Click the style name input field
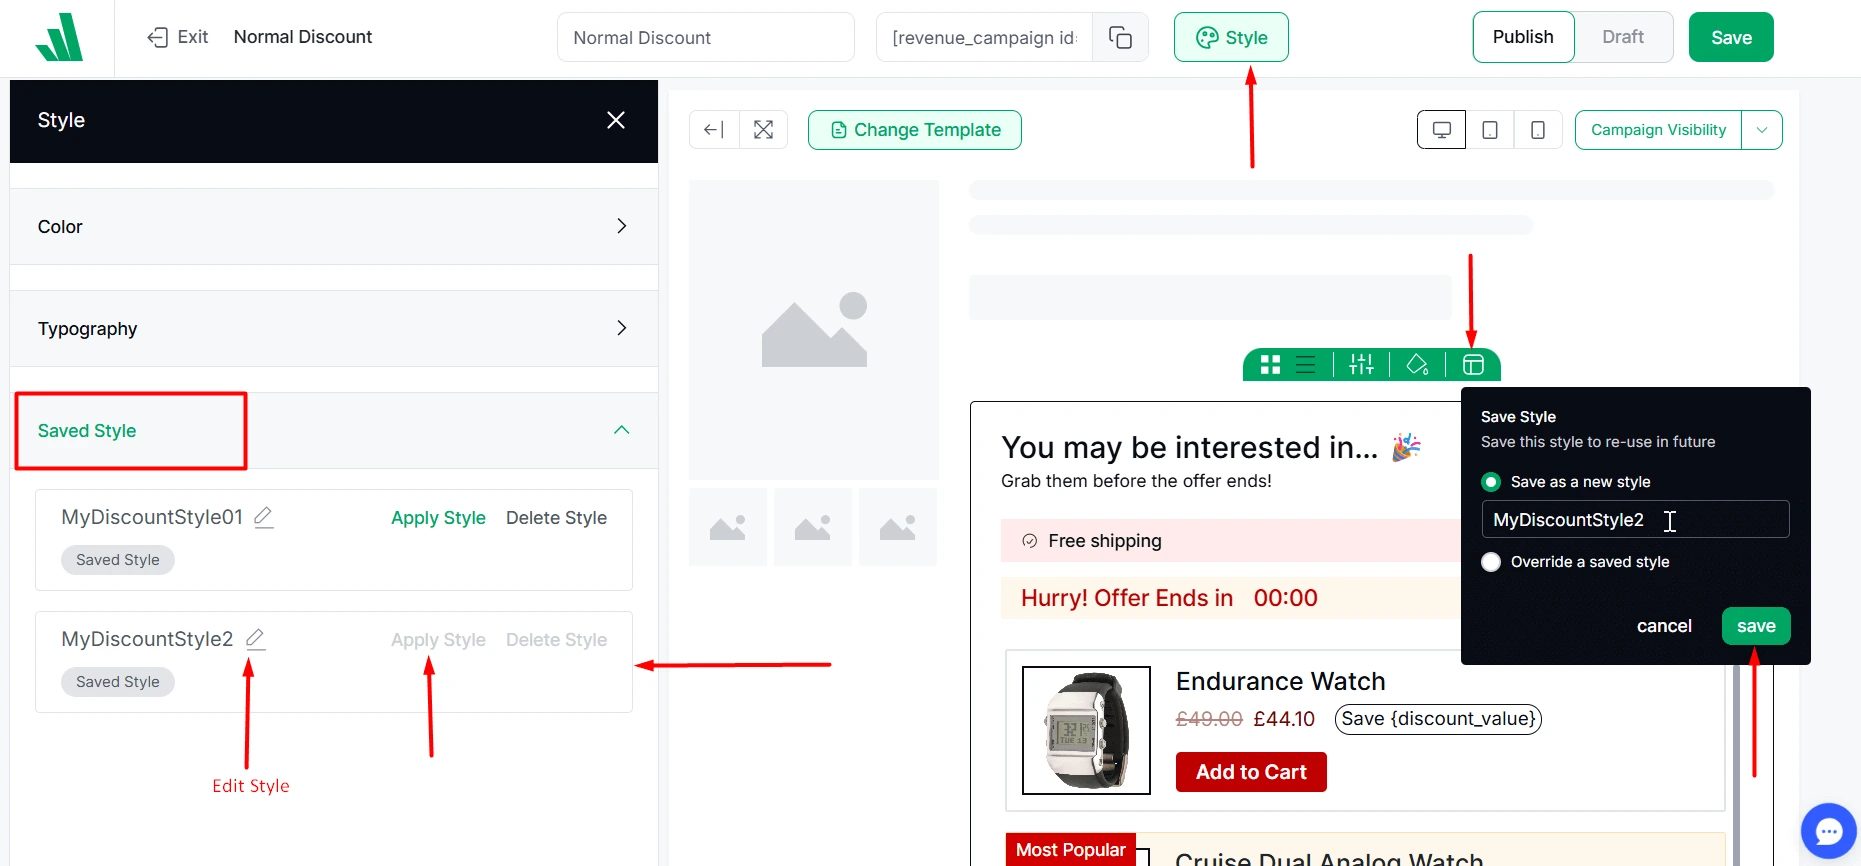The width and height of the screenshot is (1861, 866). (x=1634, y=520)
